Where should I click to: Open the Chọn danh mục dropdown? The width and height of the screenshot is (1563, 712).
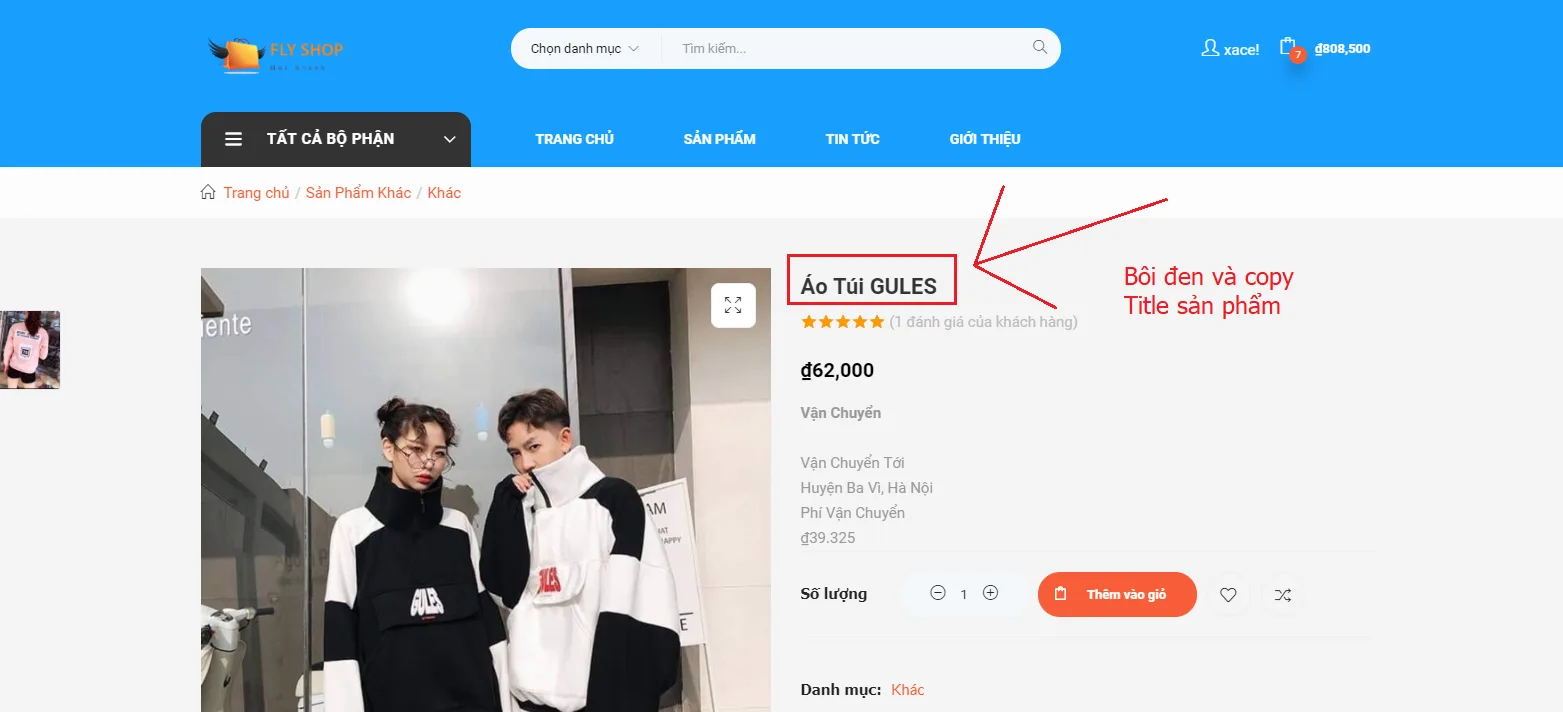pyautogui.click(x=585, y=48)
